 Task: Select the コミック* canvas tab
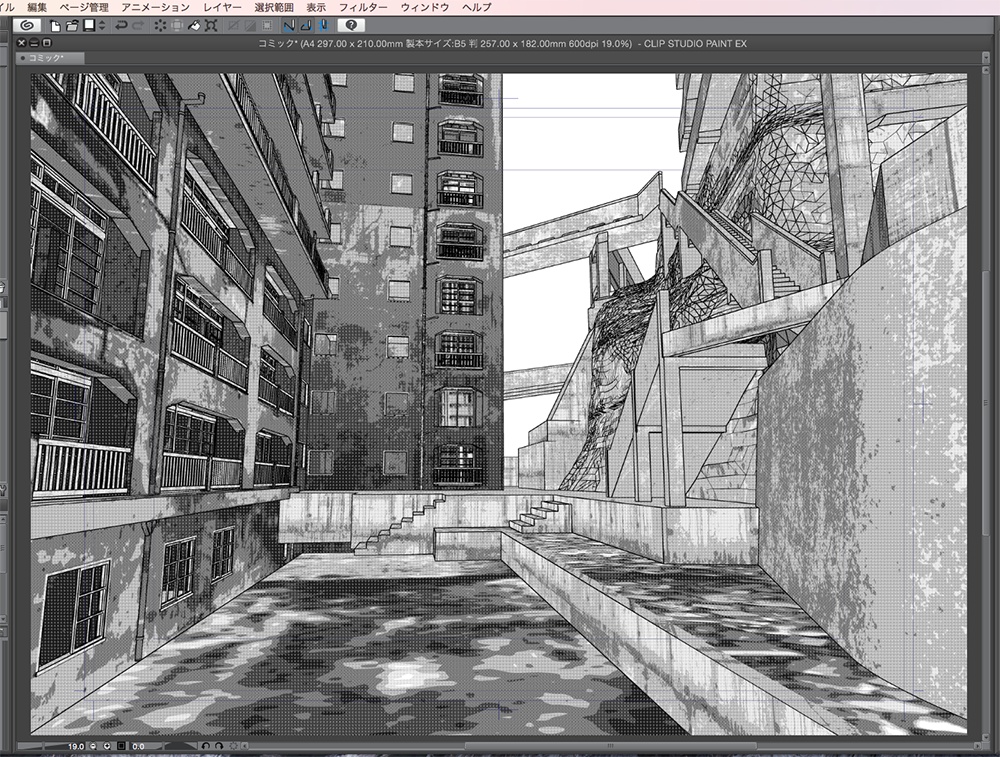50,58
